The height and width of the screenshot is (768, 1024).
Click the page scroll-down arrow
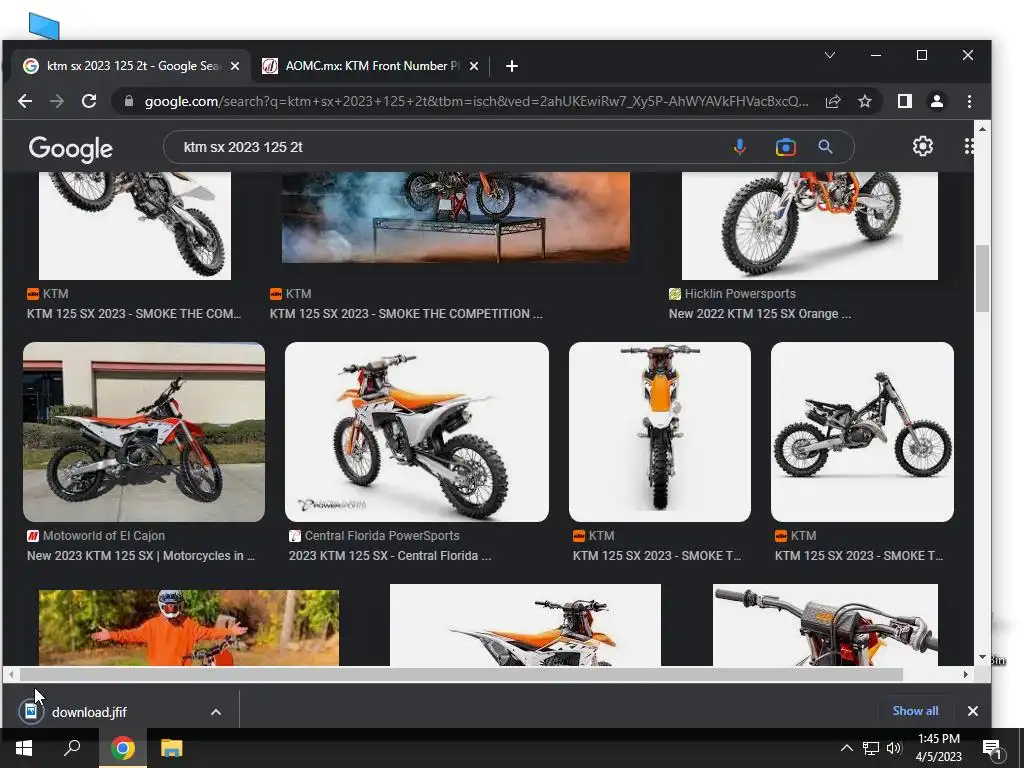tap(982, 658)
